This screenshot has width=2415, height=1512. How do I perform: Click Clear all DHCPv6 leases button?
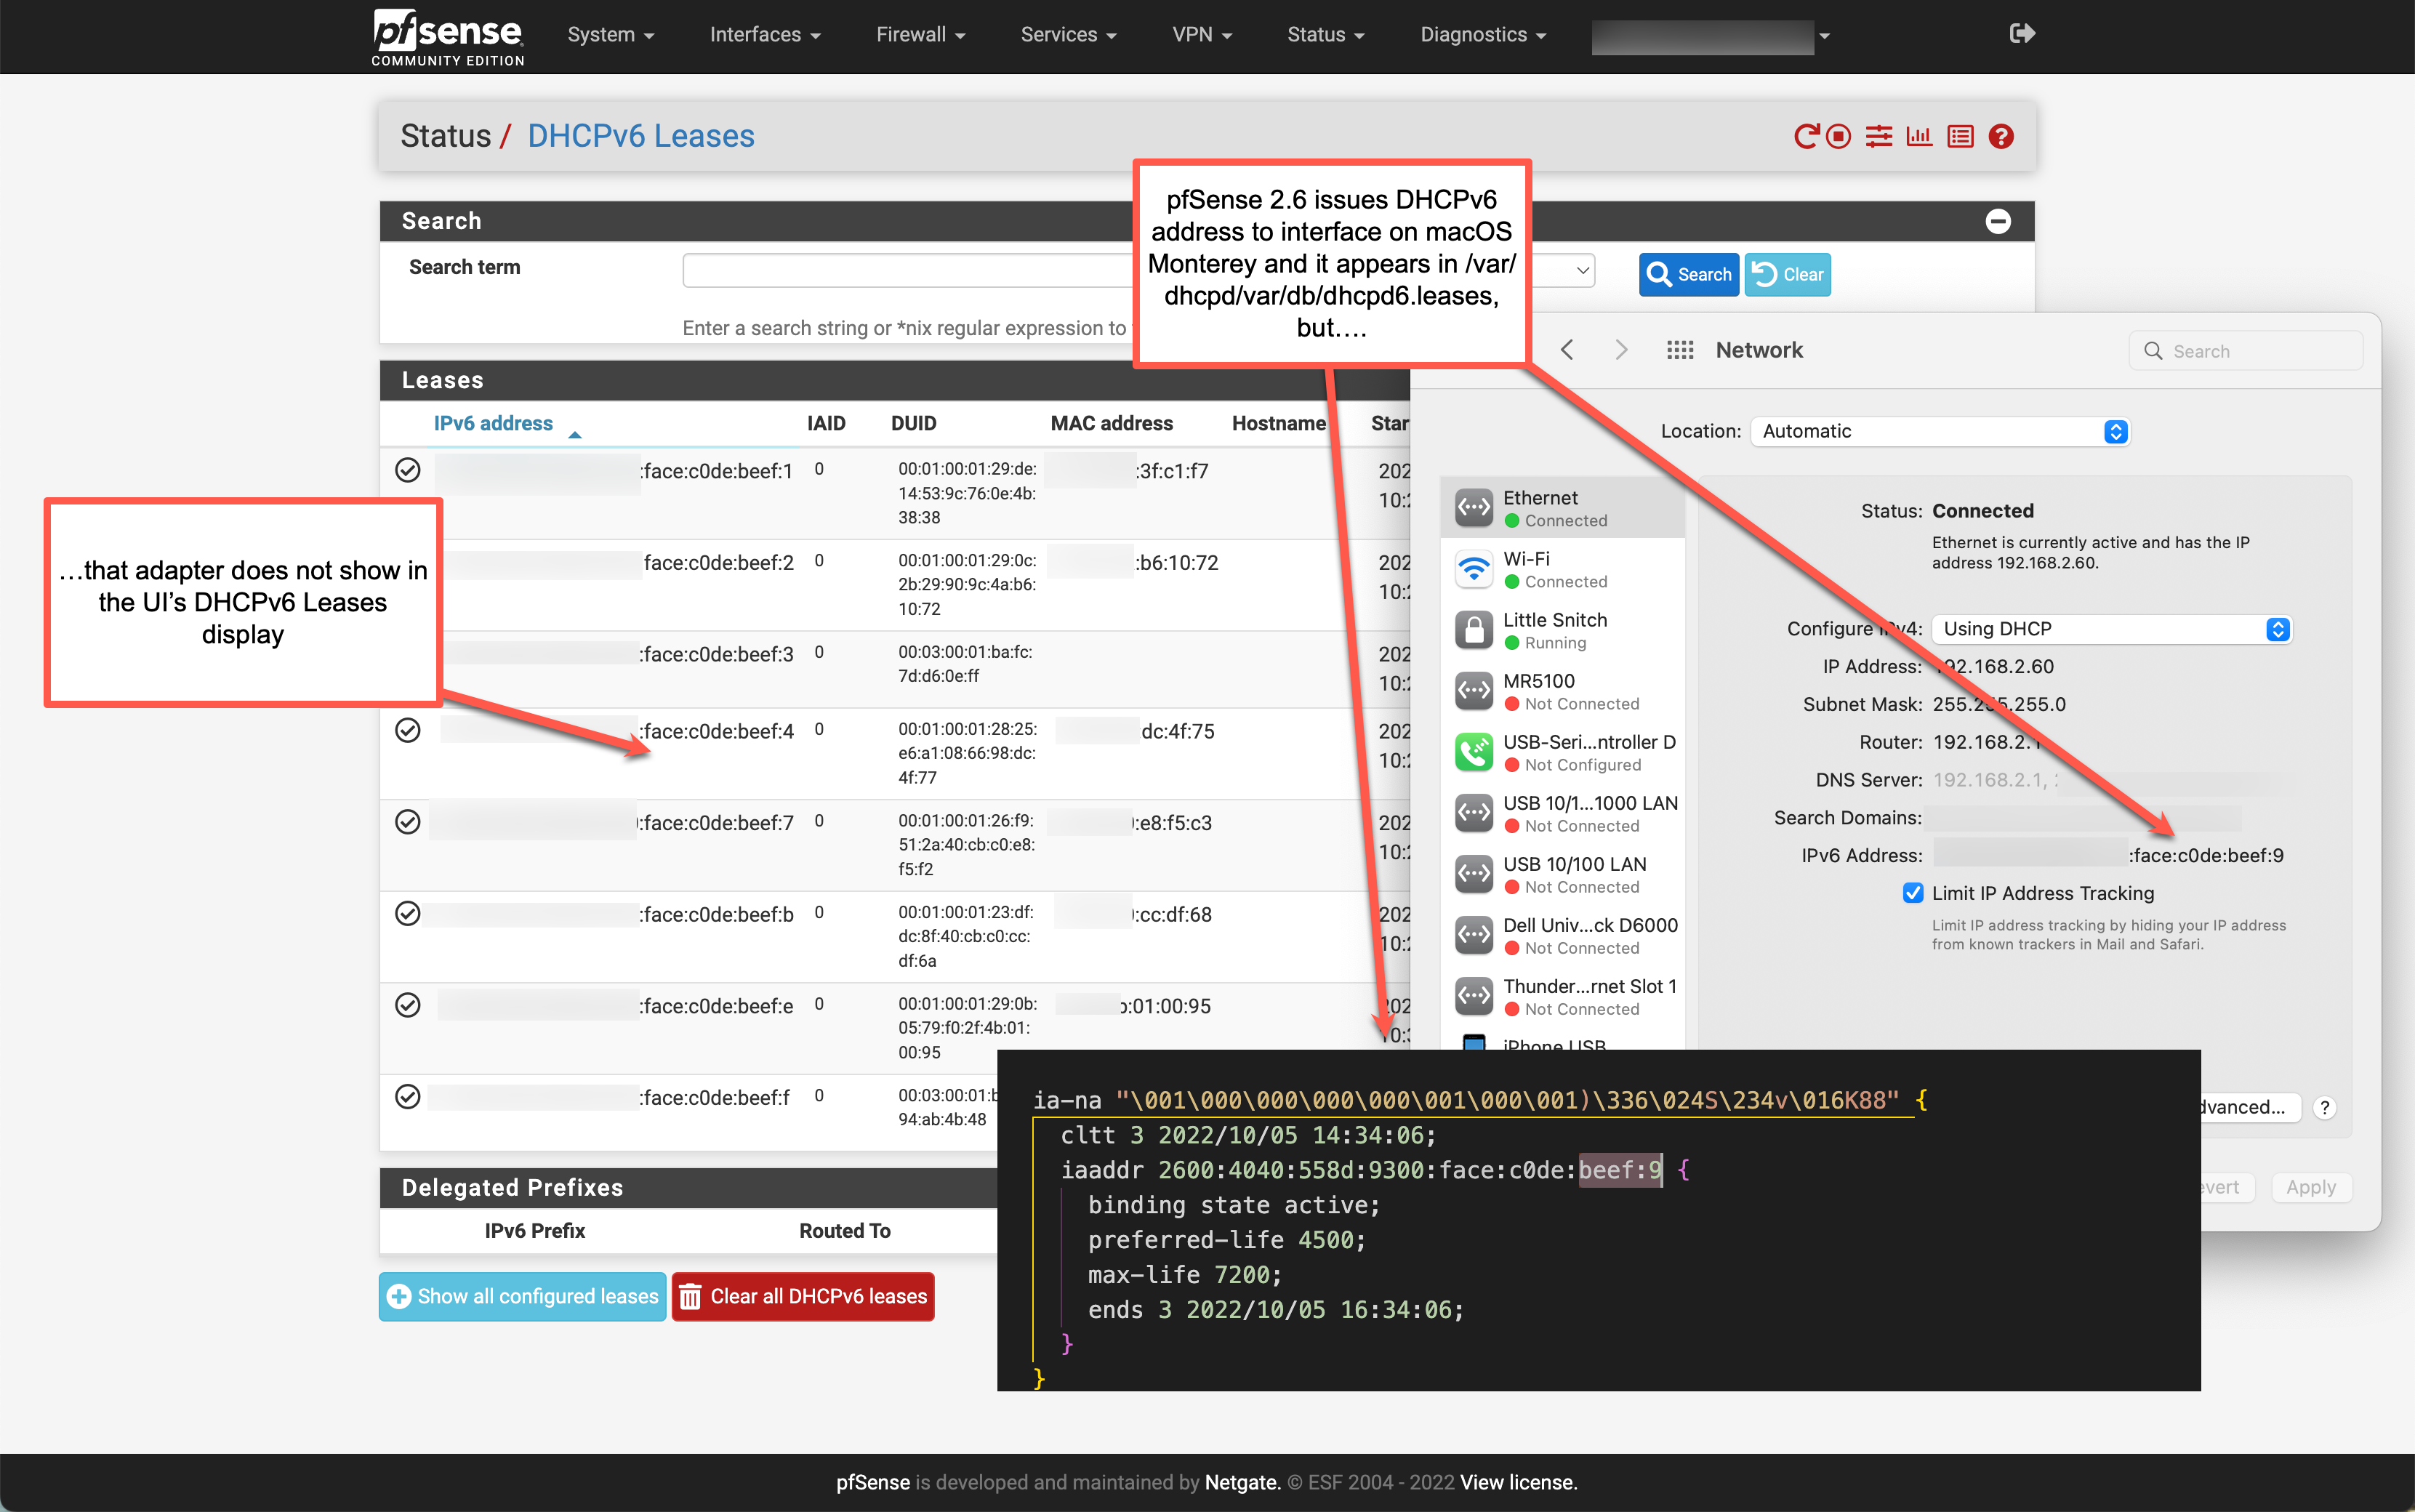point(803,1296)
